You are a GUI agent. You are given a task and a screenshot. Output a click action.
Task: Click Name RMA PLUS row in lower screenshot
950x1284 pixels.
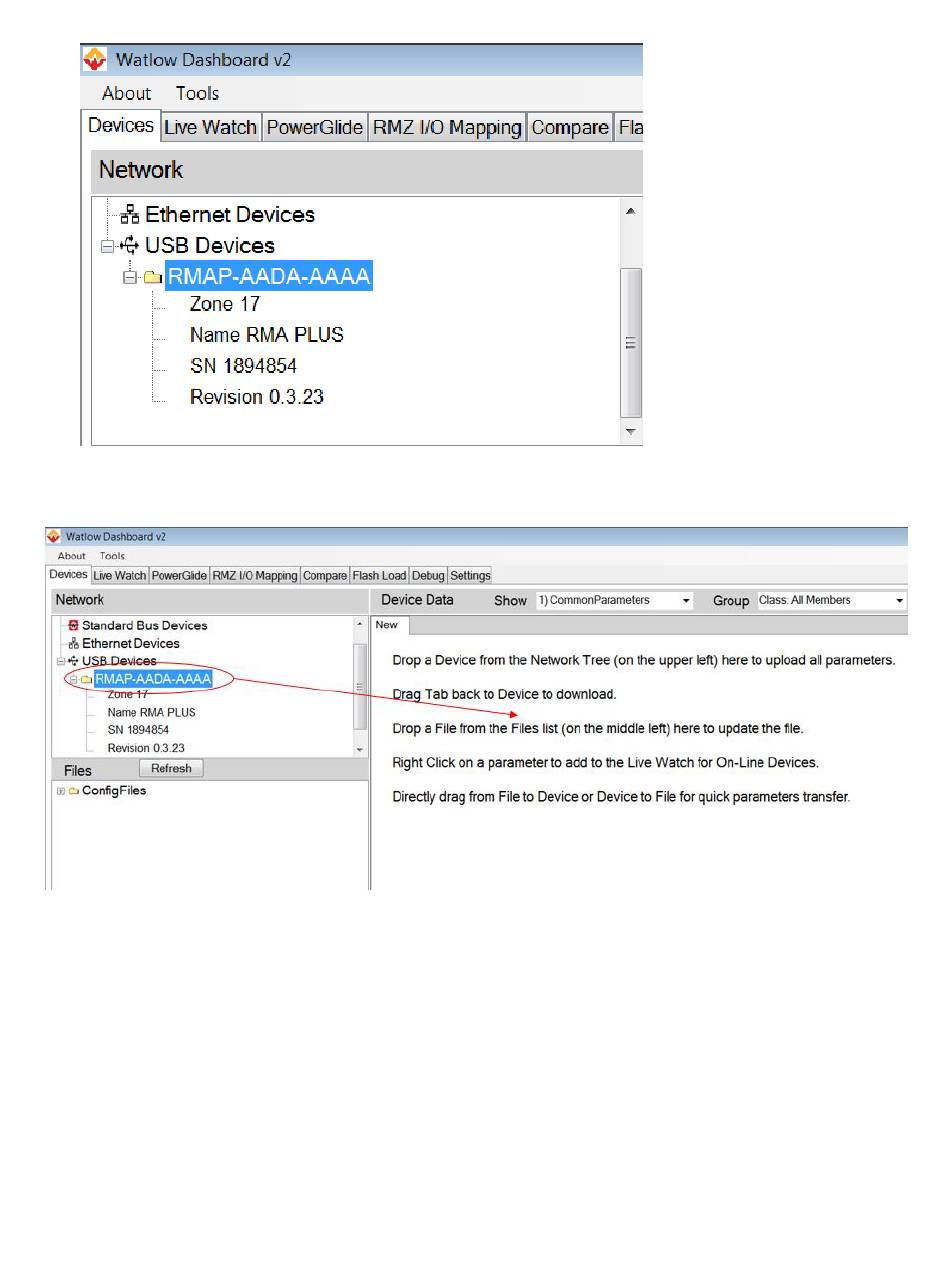tap(152, 712)
